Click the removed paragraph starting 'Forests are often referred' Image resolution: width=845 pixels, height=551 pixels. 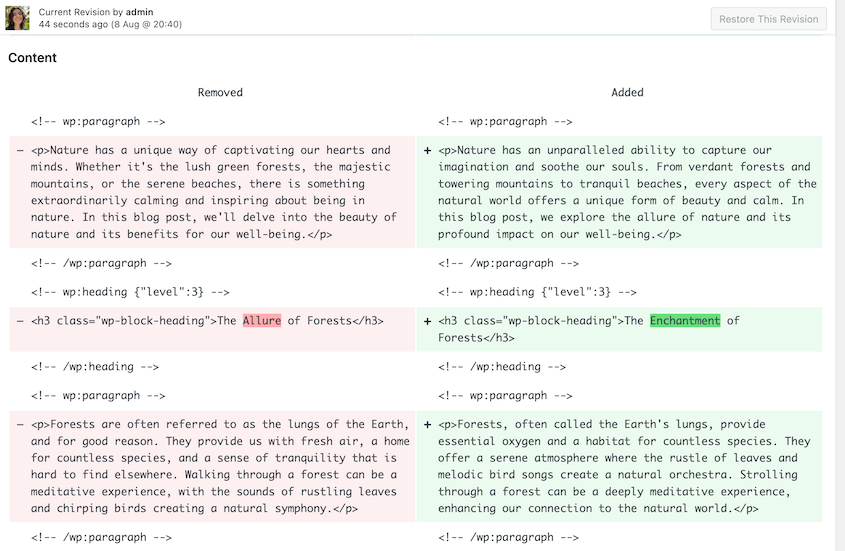(x=212, y=466)
